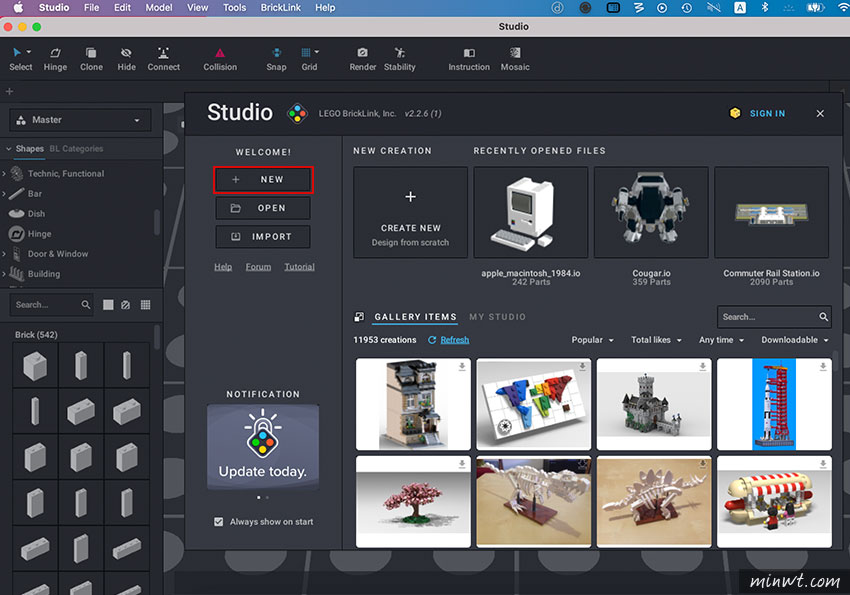This screenshot has height=595, width=850.
Task: Toggle the Collision warning tool
Action: point(220,60)
